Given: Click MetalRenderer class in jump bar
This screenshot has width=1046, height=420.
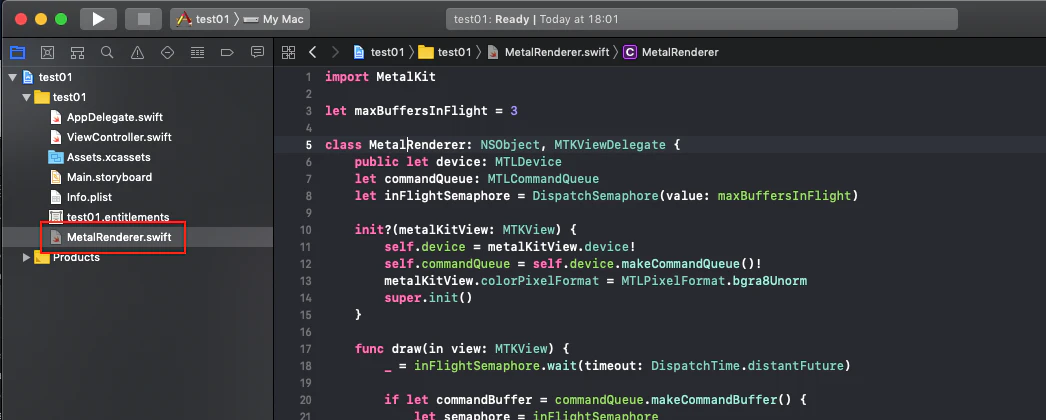Looking at the screenshot, I should coord(671,52).
